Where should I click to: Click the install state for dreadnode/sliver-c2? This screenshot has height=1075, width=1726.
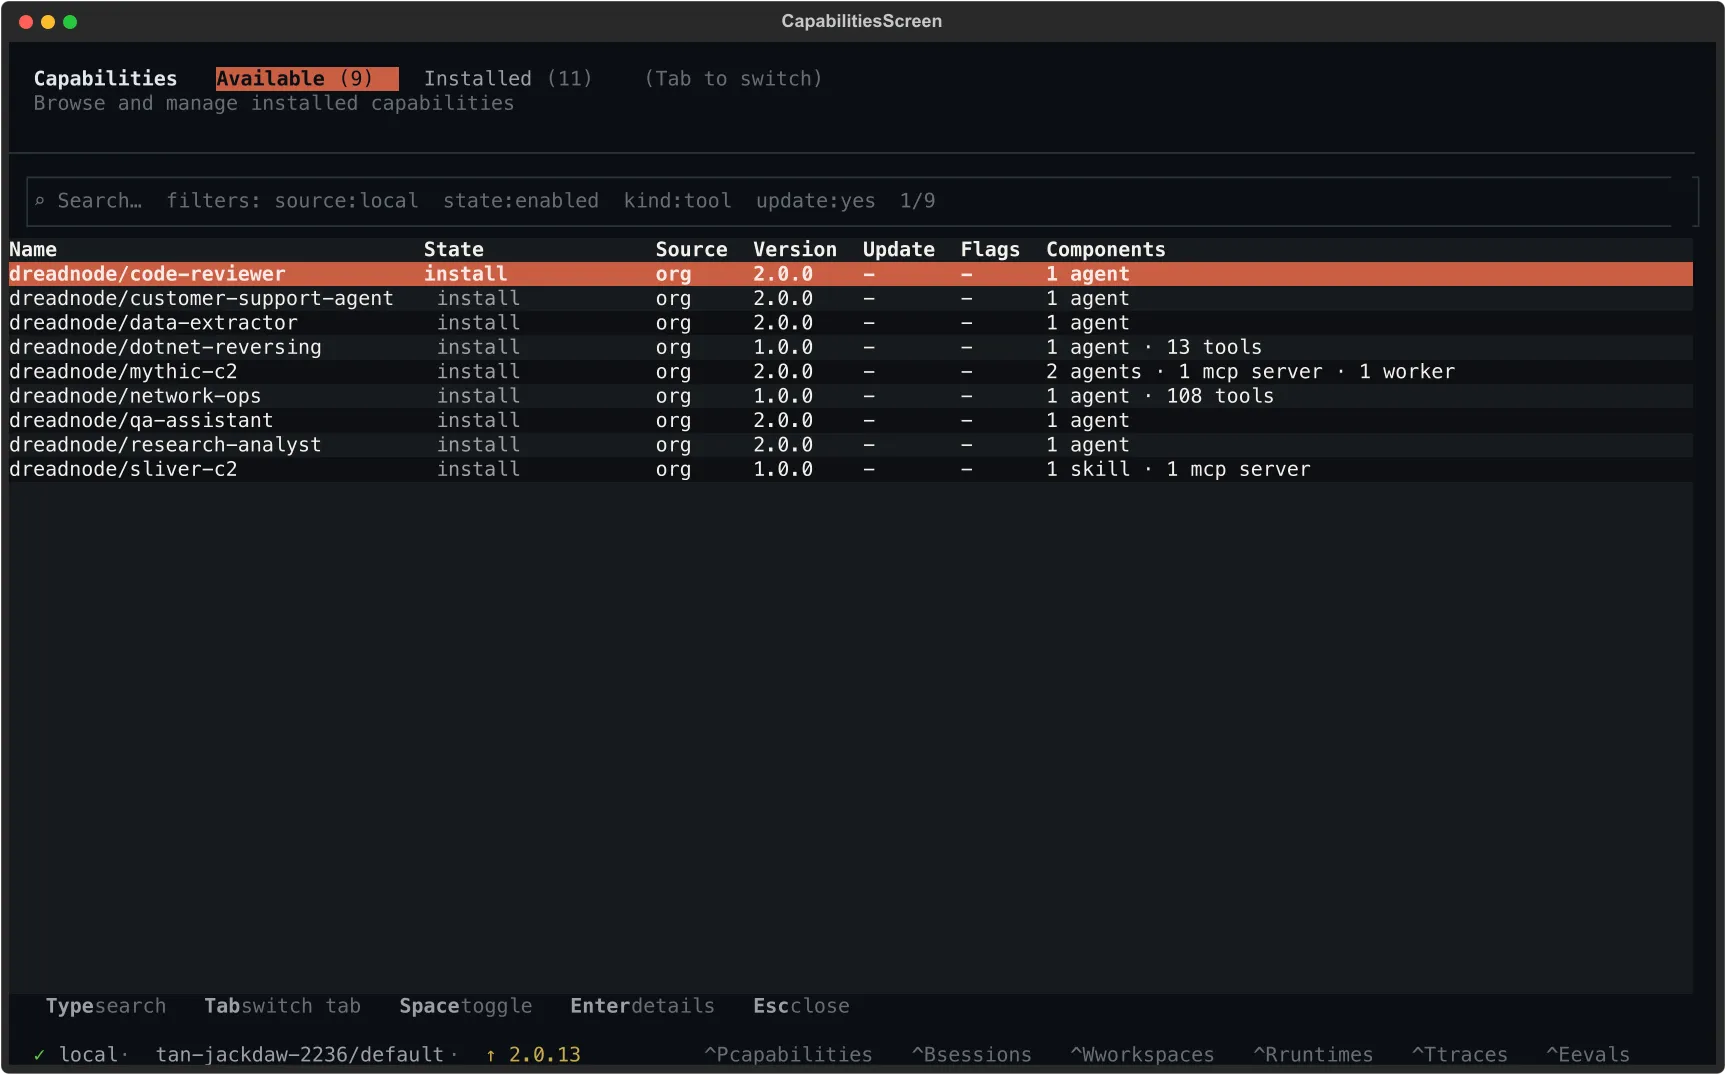click(478, 469)
